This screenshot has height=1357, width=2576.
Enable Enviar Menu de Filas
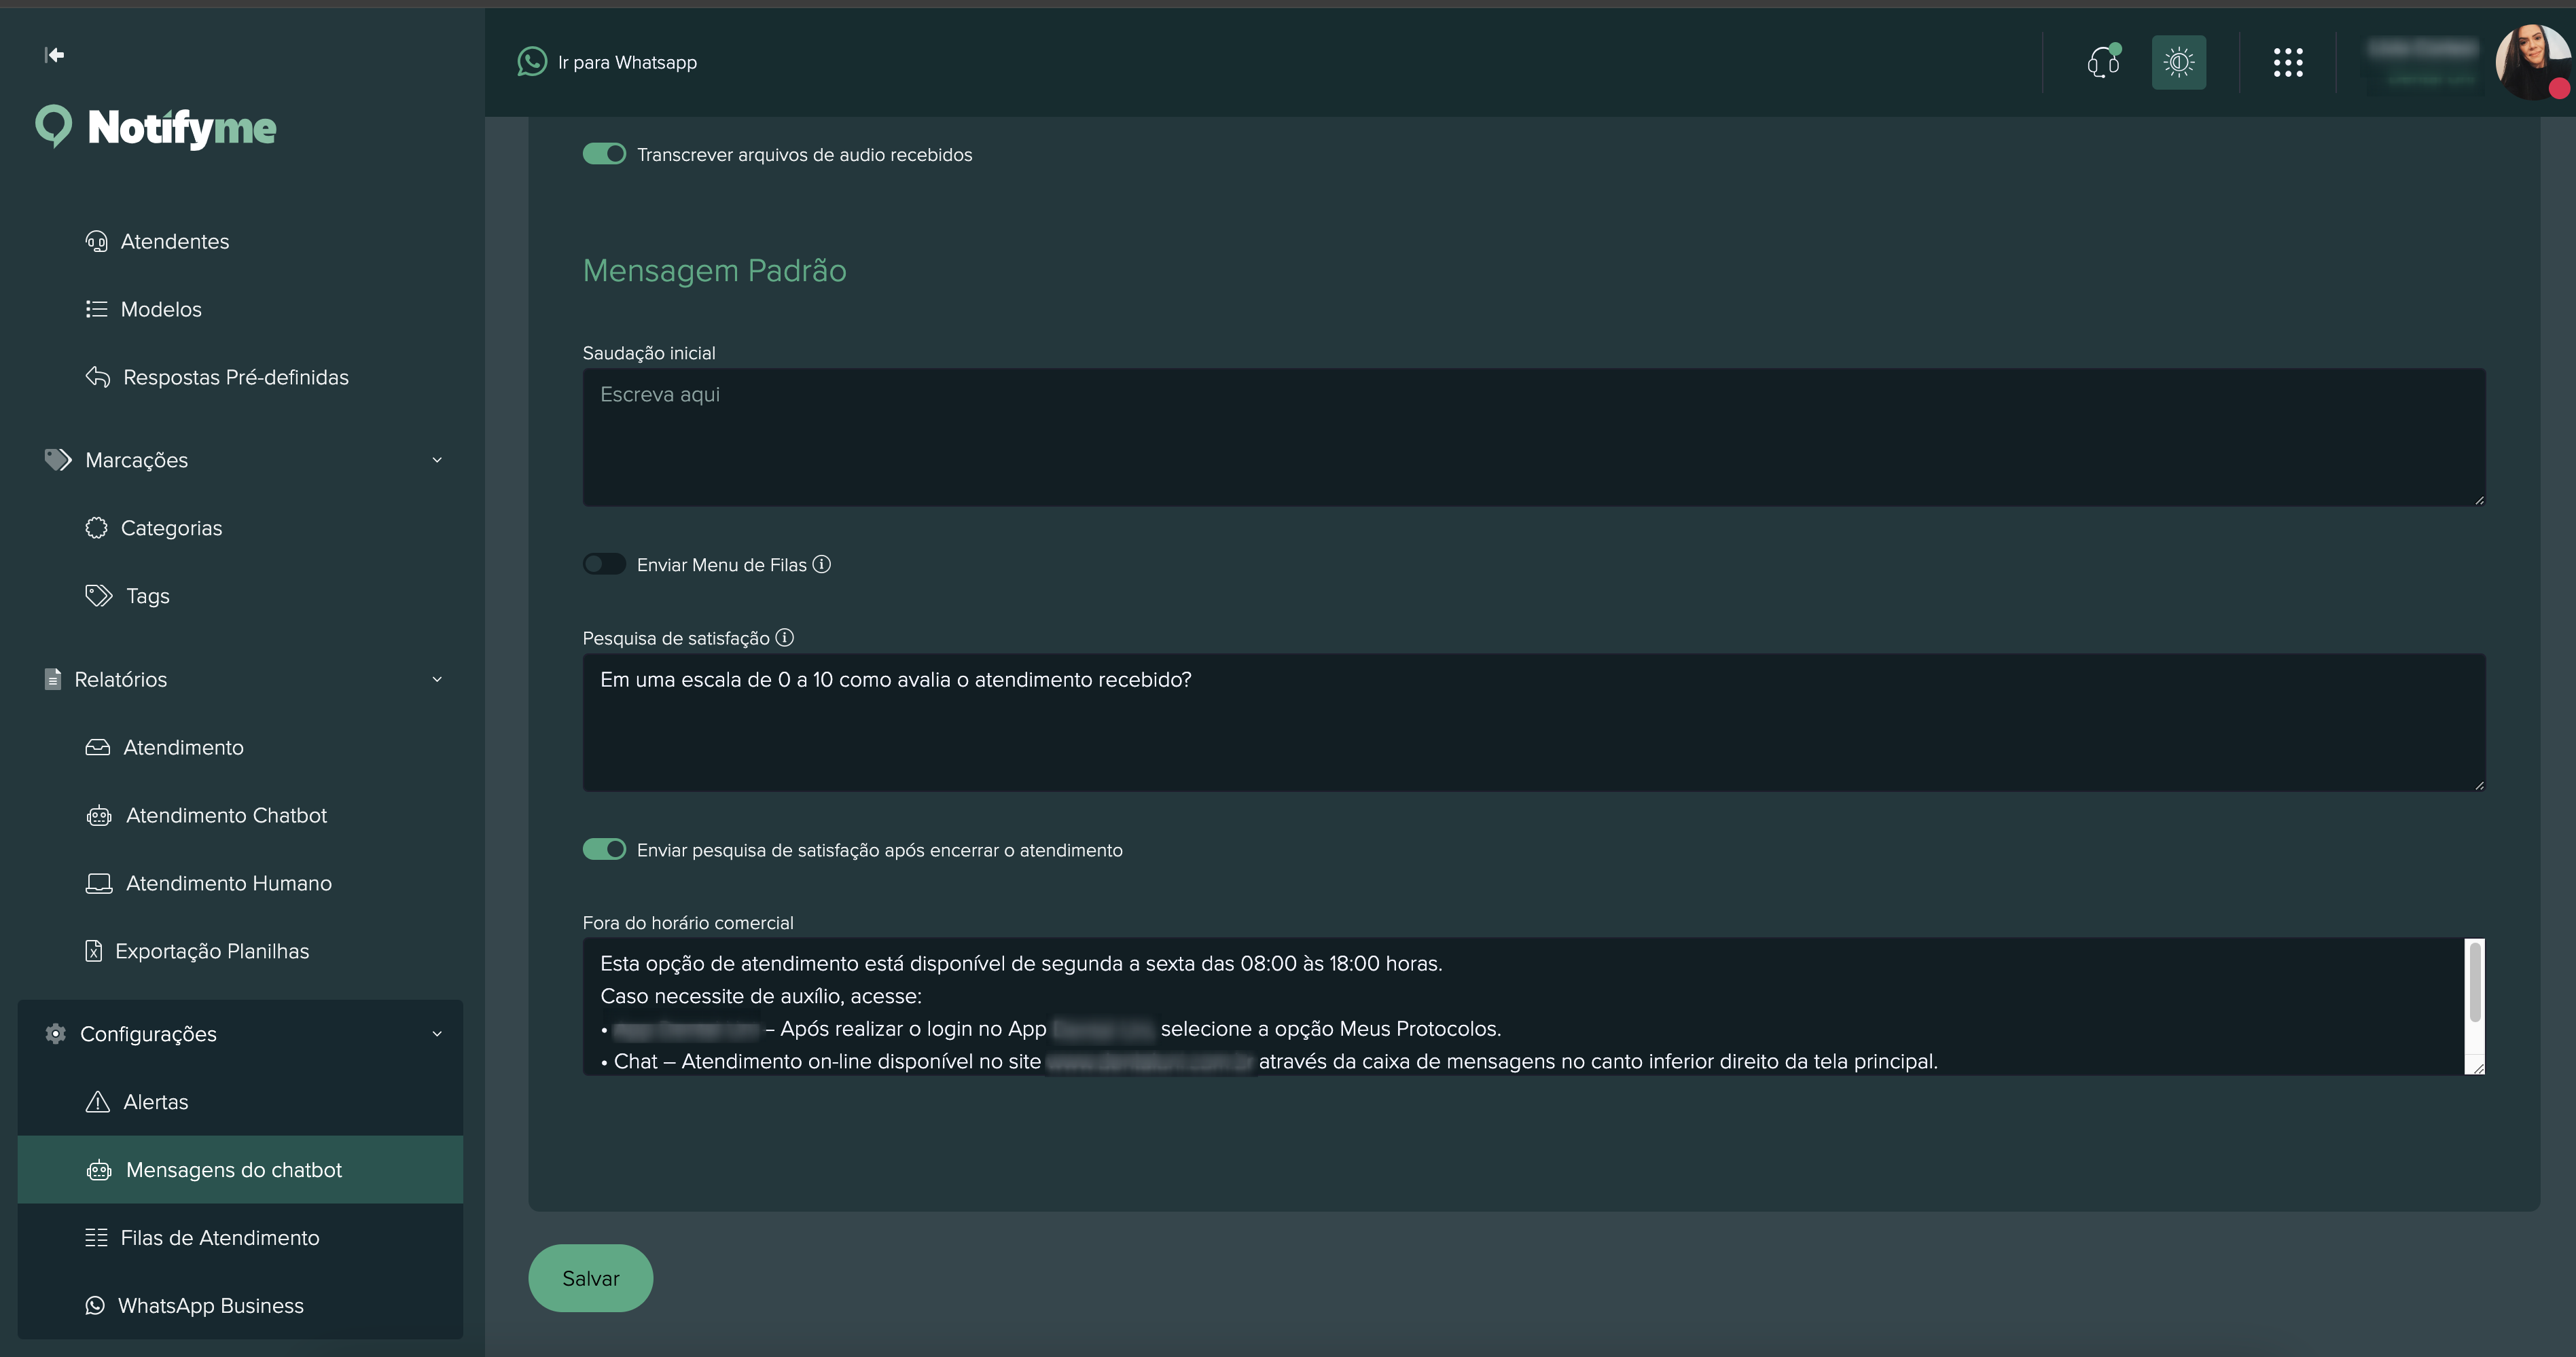(x=604, y=564)
